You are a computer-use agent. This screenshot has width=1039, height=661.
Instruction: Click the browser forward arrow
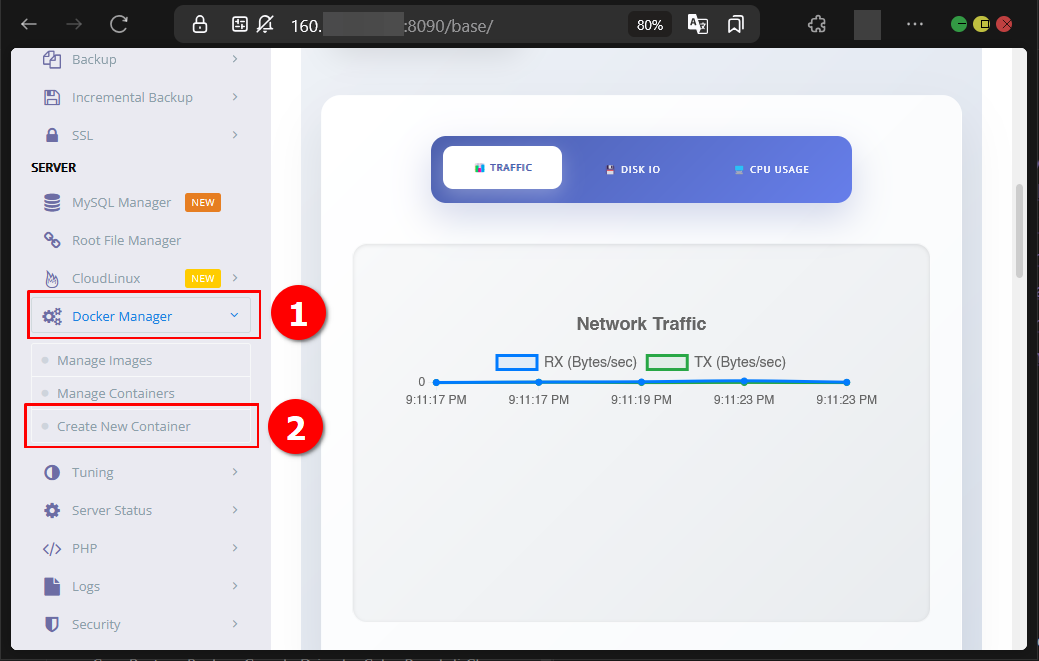coord(74,25)
